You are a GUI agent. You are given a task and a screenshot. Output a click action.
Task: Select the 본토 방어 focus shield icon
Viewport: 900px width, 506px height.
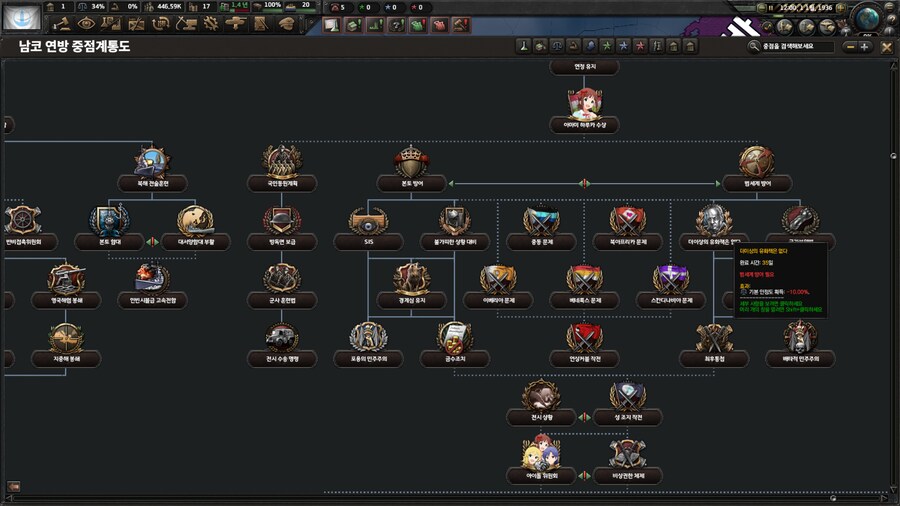pos(410,162)
